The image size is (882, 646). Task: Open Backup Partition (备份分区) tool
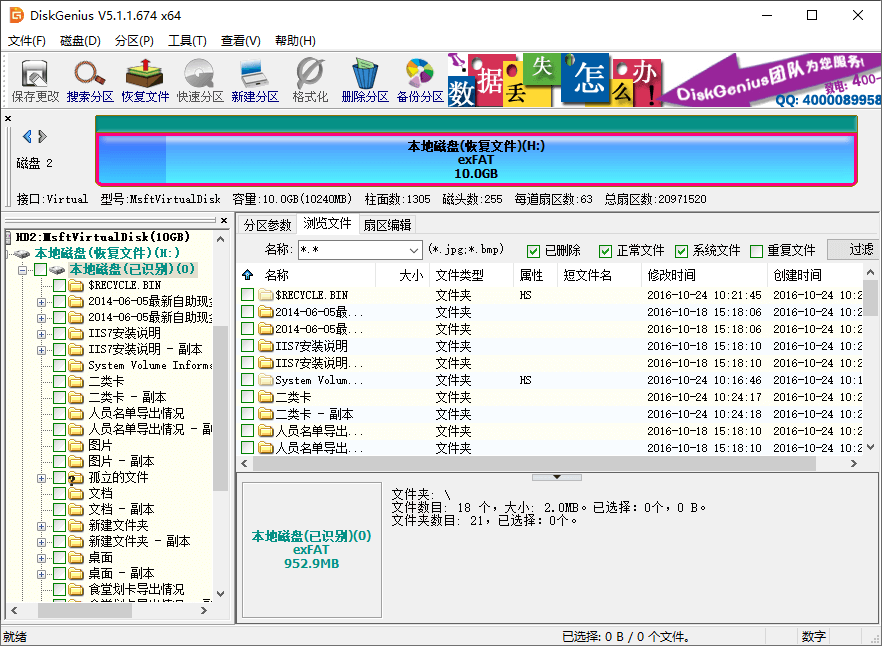420,81
